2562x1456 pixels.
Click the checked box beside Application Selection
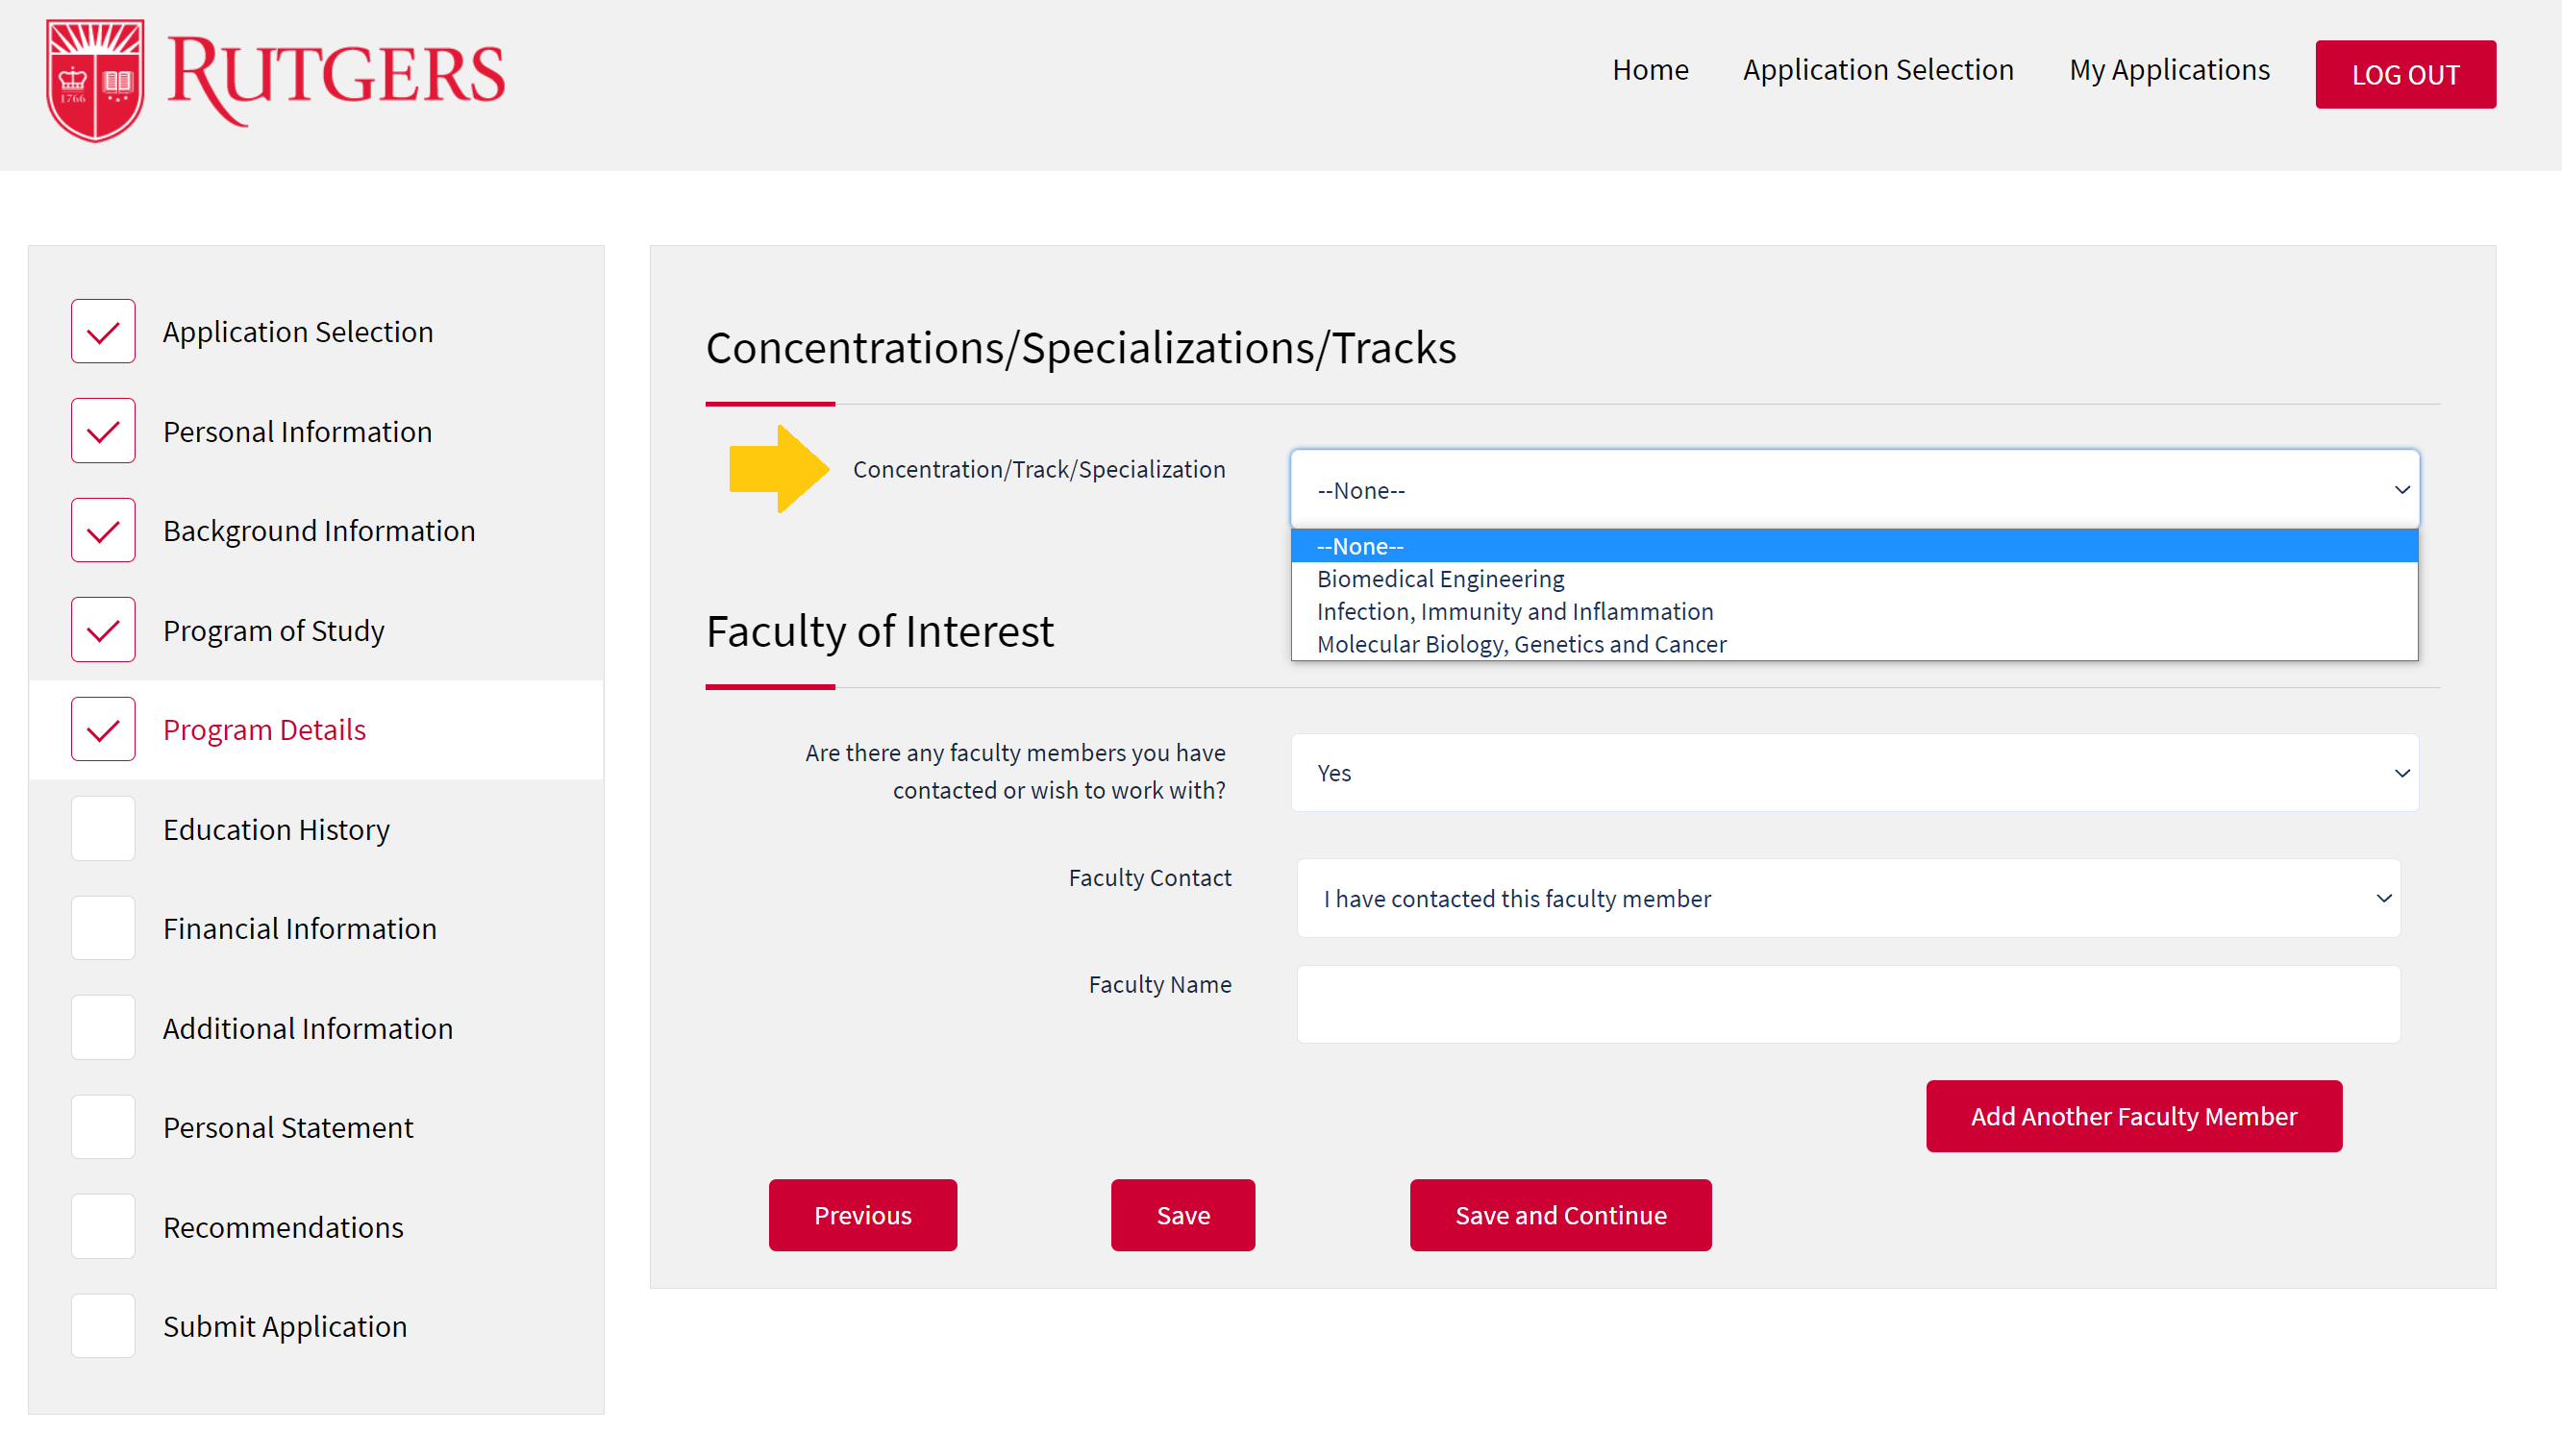coord(103,332)
